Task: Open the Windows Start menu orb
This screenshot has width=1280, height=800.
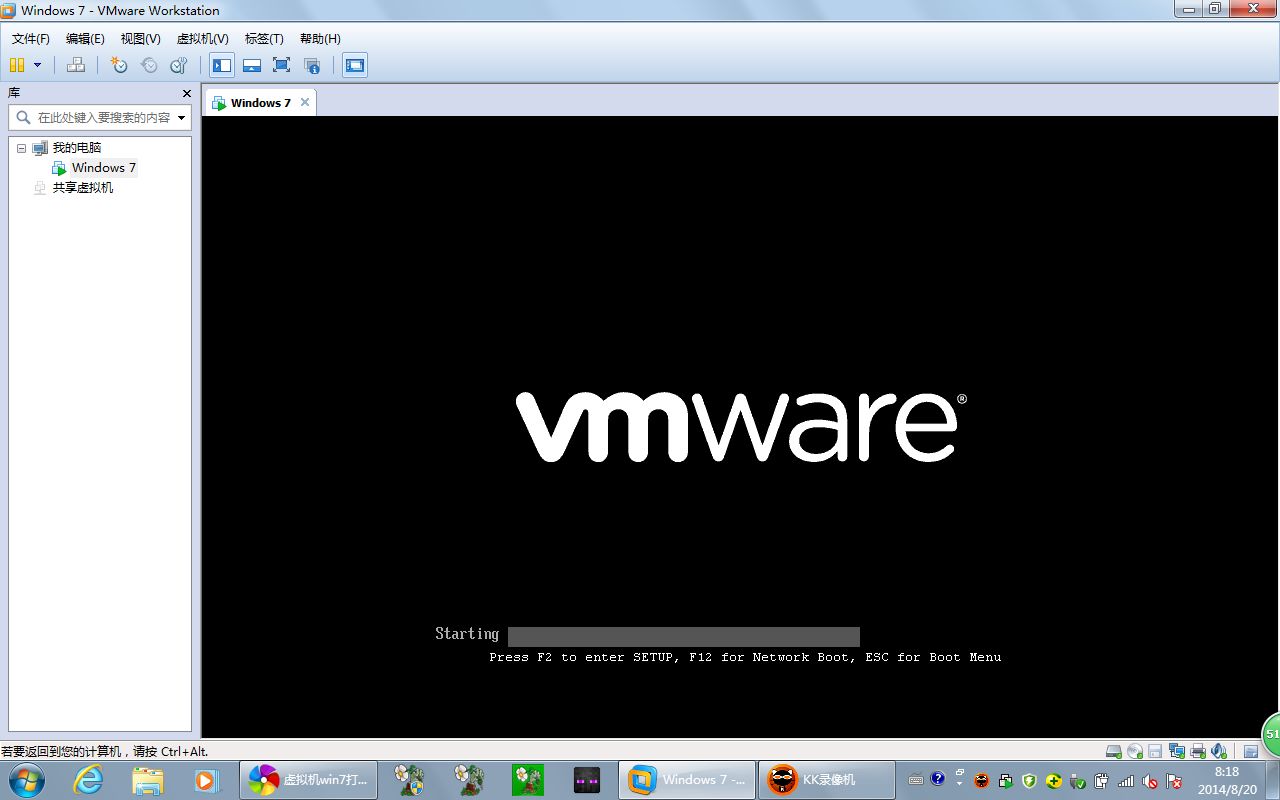Action: click(26, 780)
